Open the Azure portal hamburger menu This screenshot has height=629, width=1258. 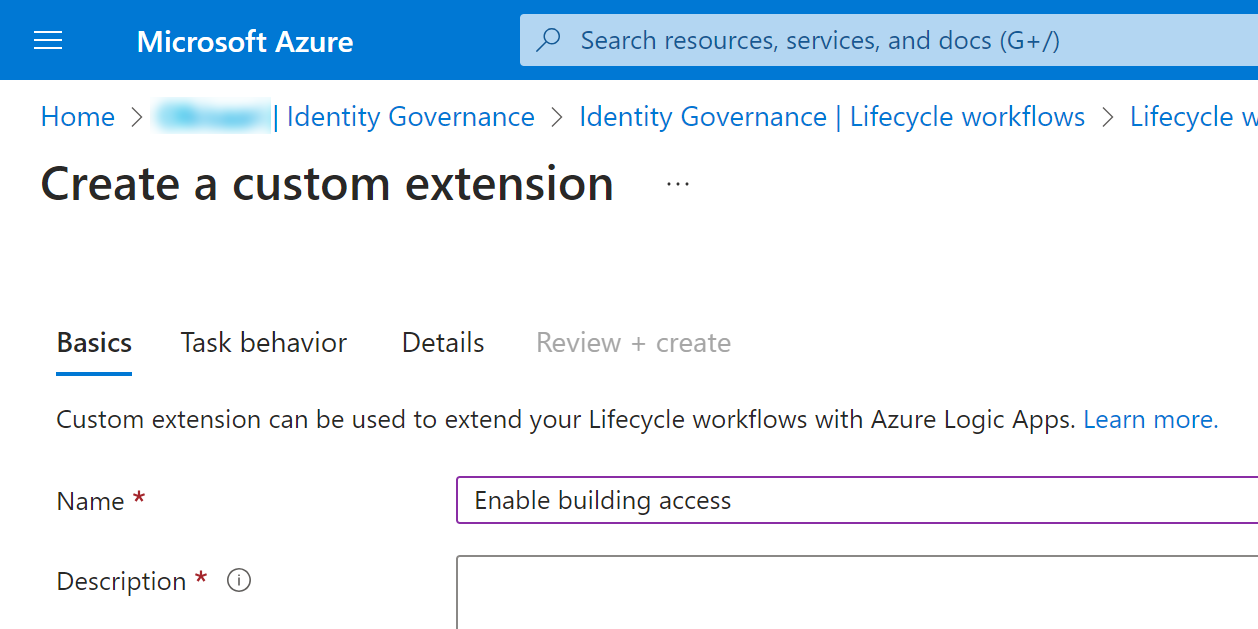[48, 40]
